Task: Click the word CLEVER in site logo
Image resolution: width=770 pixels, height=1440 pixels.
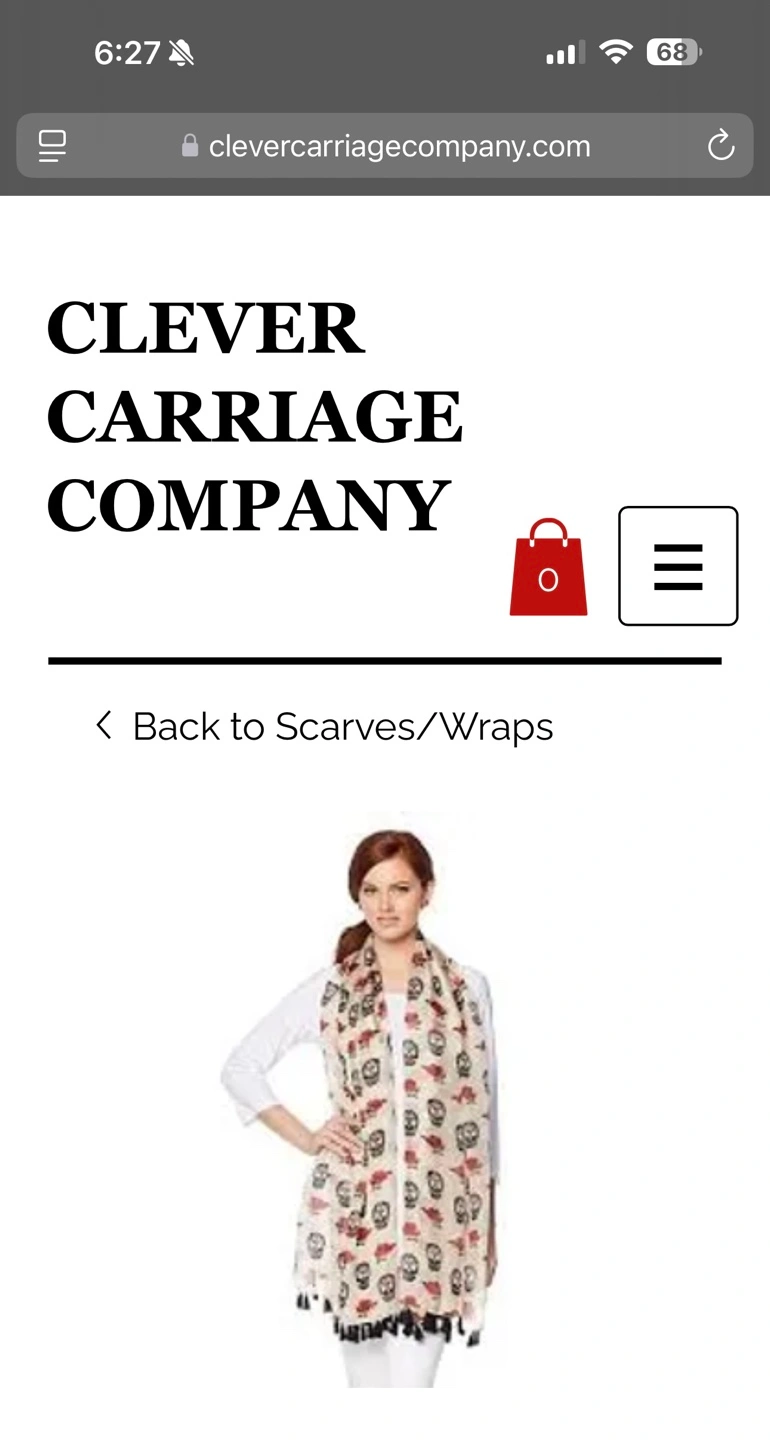Action: click(x=205, y=328)
